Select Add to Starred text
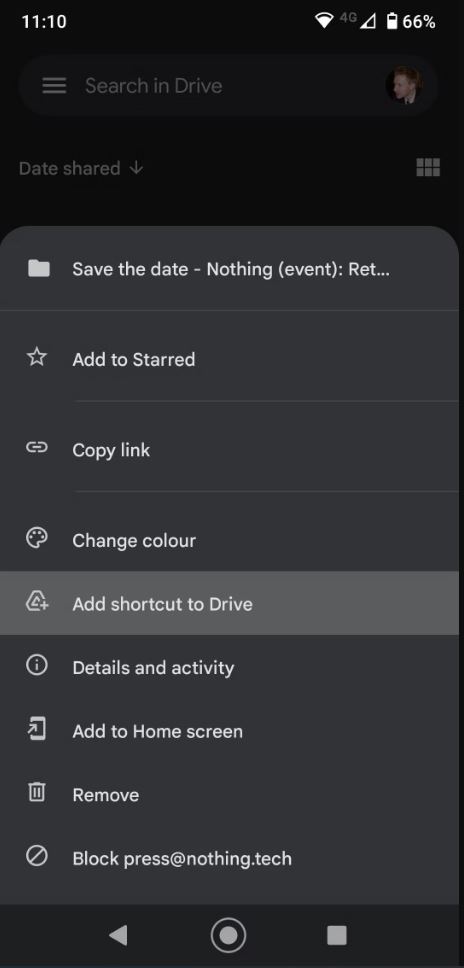This screenshot has height=968, width=464. click(x=134, y=359)
